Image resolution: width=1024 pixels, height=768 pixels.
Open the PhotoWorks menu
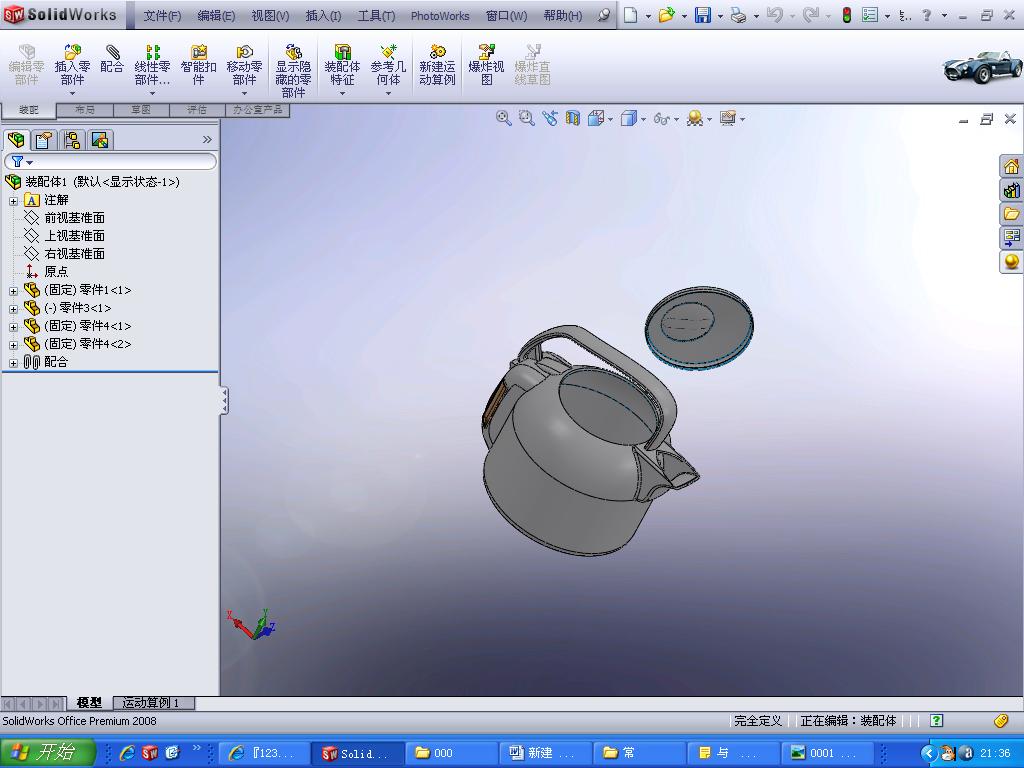pyautogui.click(x=440, y=16)
